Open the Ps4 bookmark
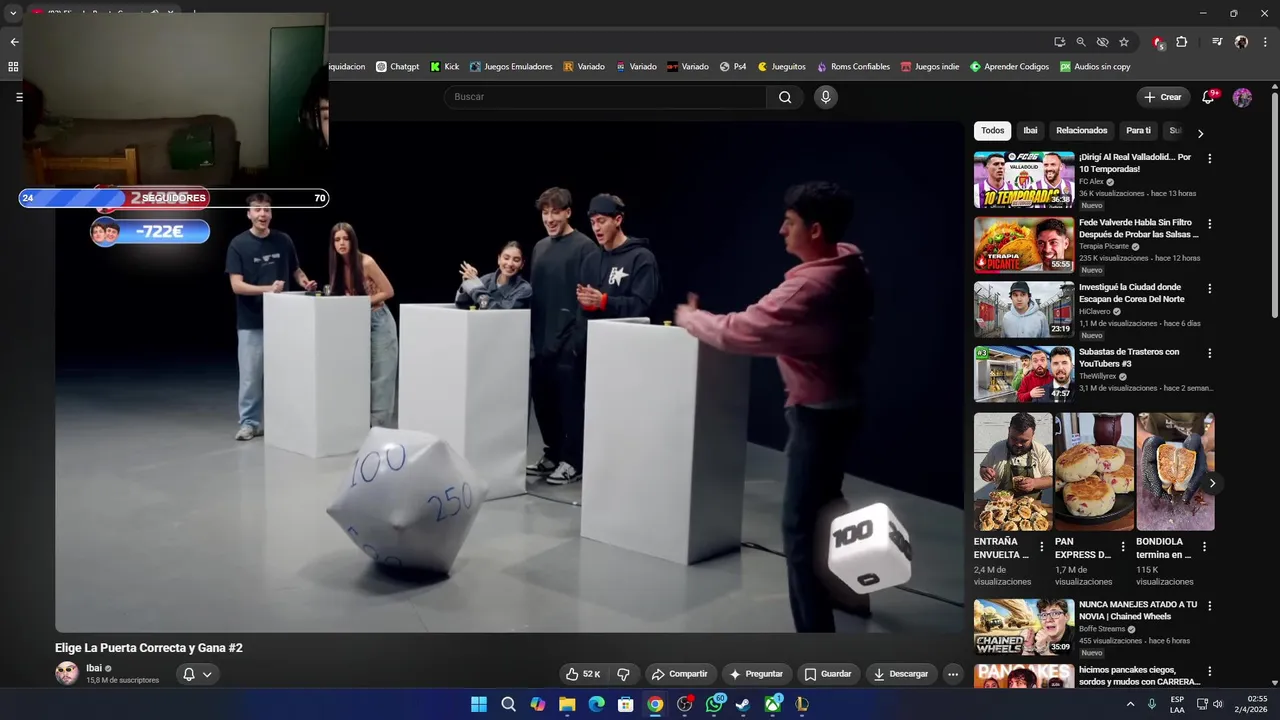1280x720 pixels. click(733, 67)
